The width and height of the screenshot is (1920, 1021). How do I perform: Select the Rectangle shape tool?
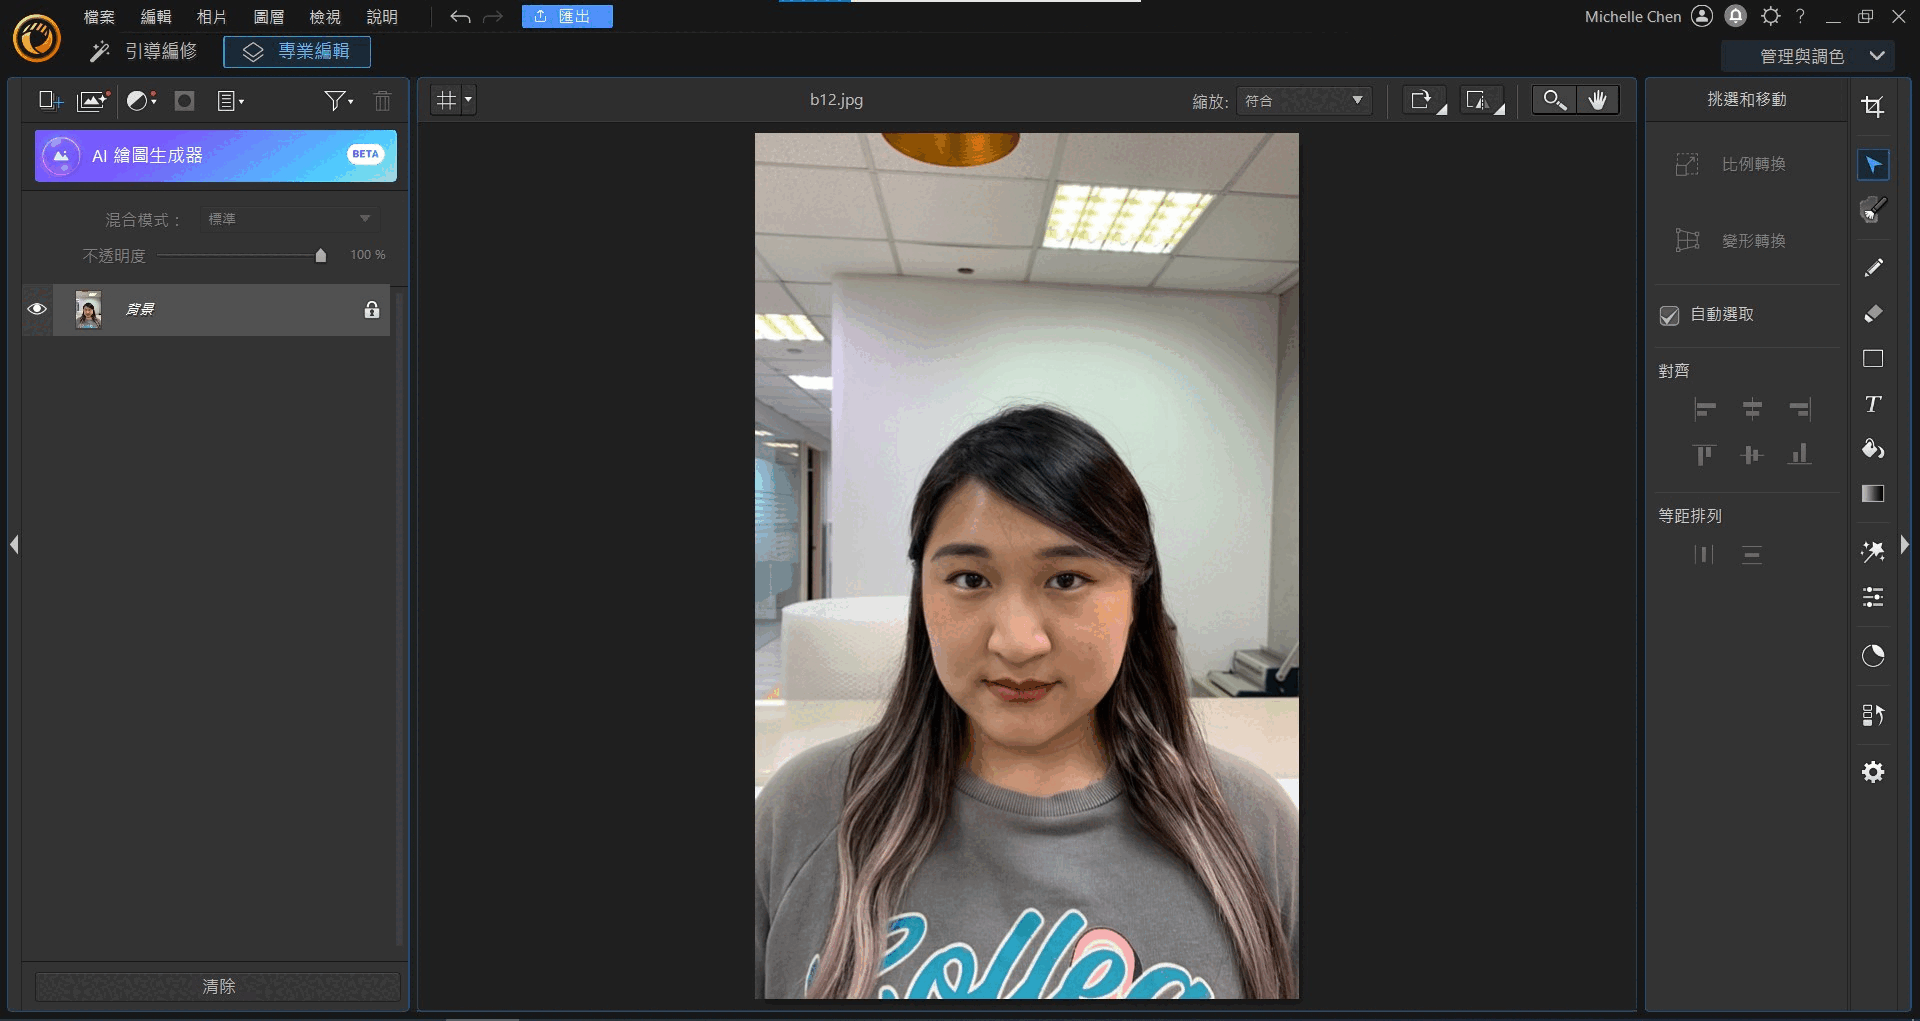coord(1873,359)
